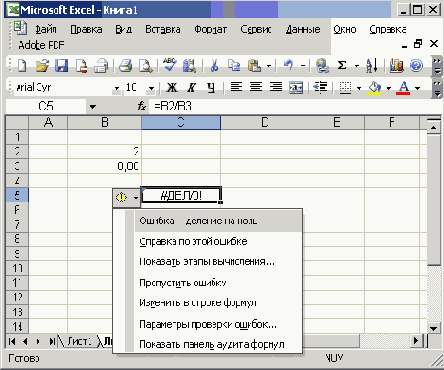Click the fx Insert Function icon
Viewport: 444px width, 370px height.
click(x=142, y=106)
